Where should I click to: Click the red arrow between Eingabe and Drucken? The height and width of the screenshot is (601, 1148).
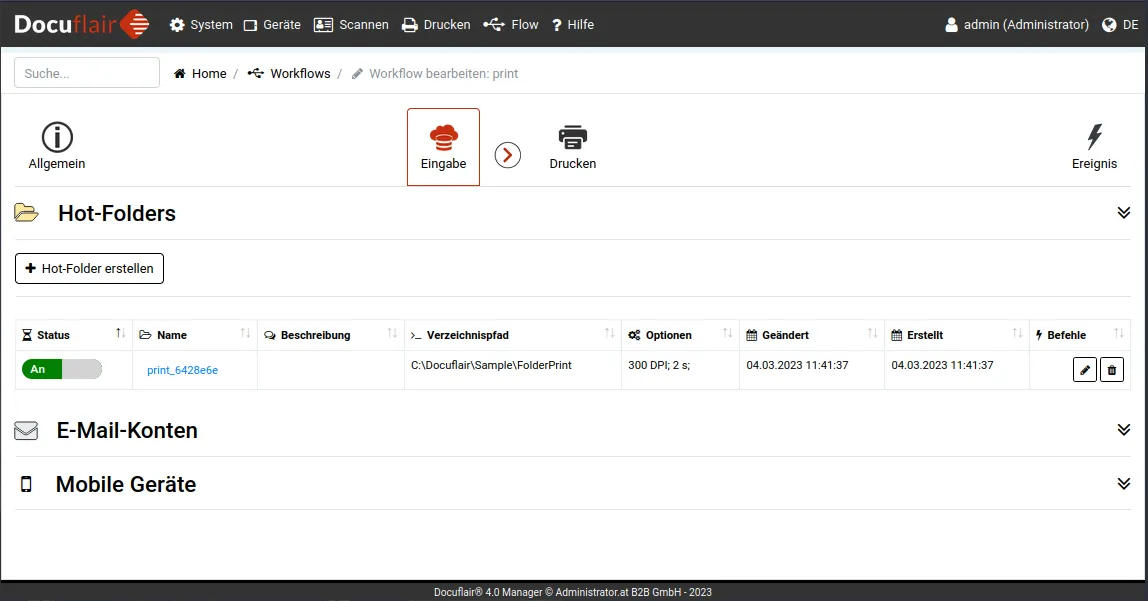click(508, 155)
